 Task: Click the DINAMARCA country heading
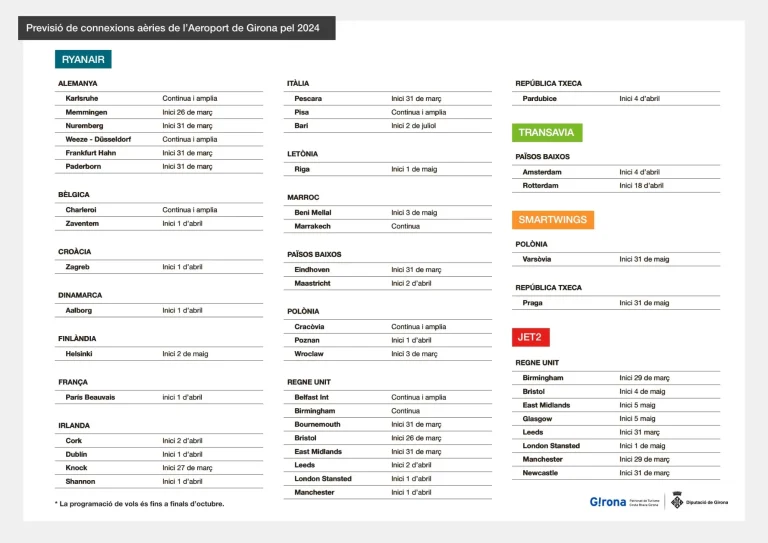pos(80,295)
